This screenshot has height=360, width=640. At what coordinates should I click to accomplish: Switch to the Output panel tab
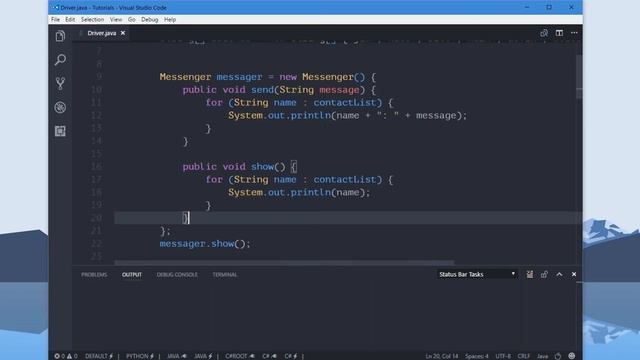[x=132, y=275]
